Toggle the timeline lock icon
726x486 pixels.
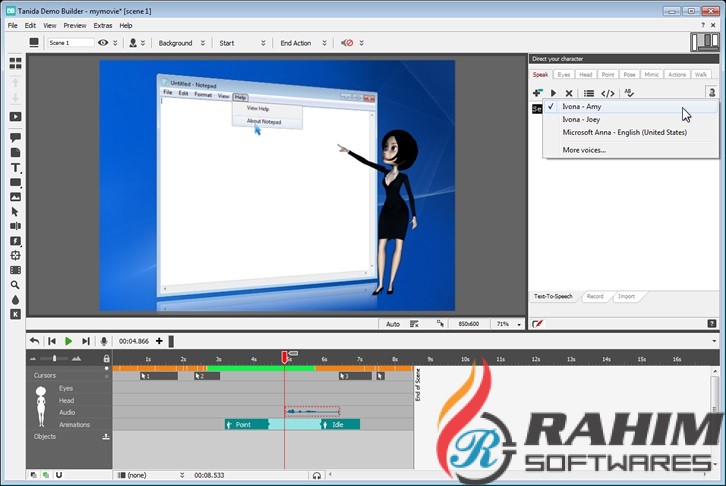click(x=106, y=358)
